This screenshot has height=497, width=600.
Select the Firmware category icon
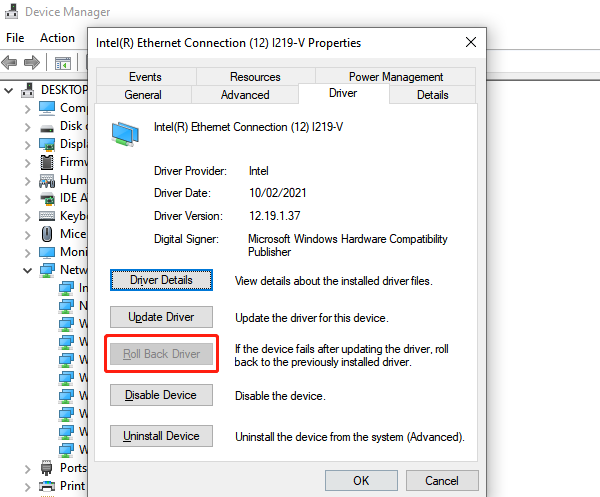pos(47,162)
